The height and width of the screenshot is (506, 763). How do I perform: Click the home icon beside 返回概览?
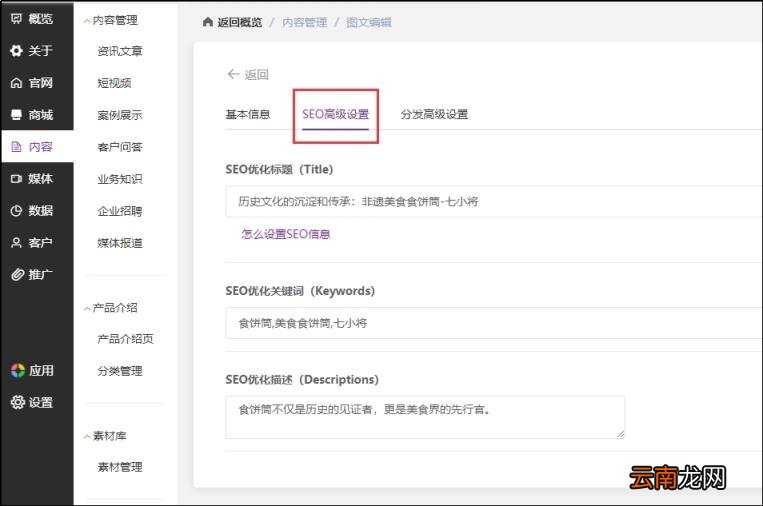coord(208,22)
